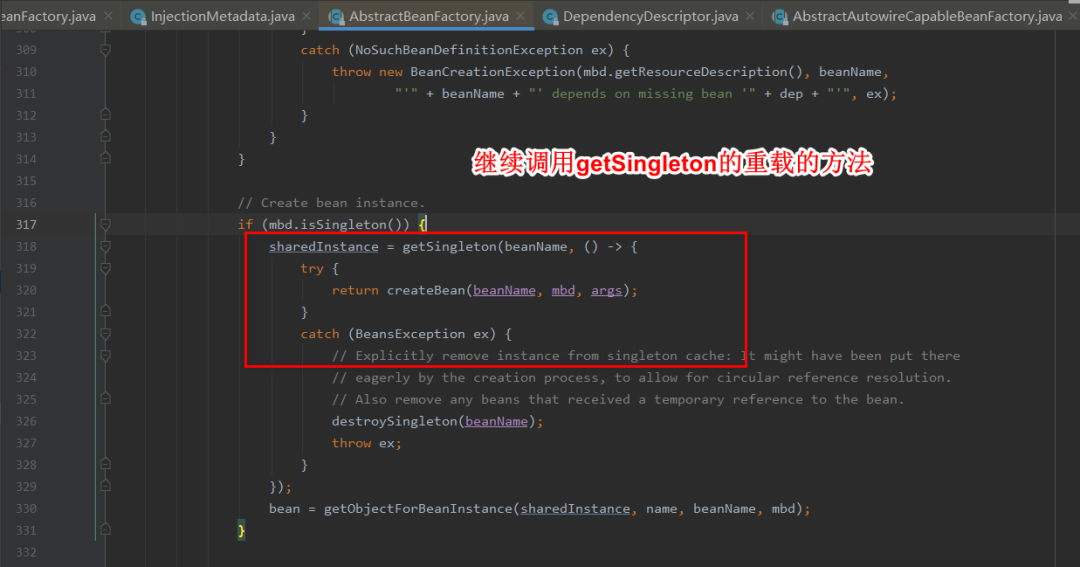Viewport: 1080px width, 567px height.
Task: Open the AbstractAutowireCapableBeanFactory.java tab
Action: pyautogui.click(x=926, y=16)
